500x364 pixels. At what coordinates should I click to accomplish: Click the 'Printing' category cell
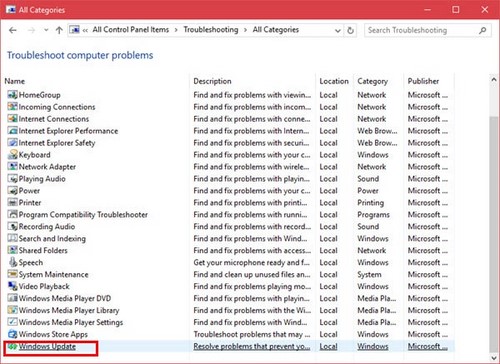(x=371, y=203)
